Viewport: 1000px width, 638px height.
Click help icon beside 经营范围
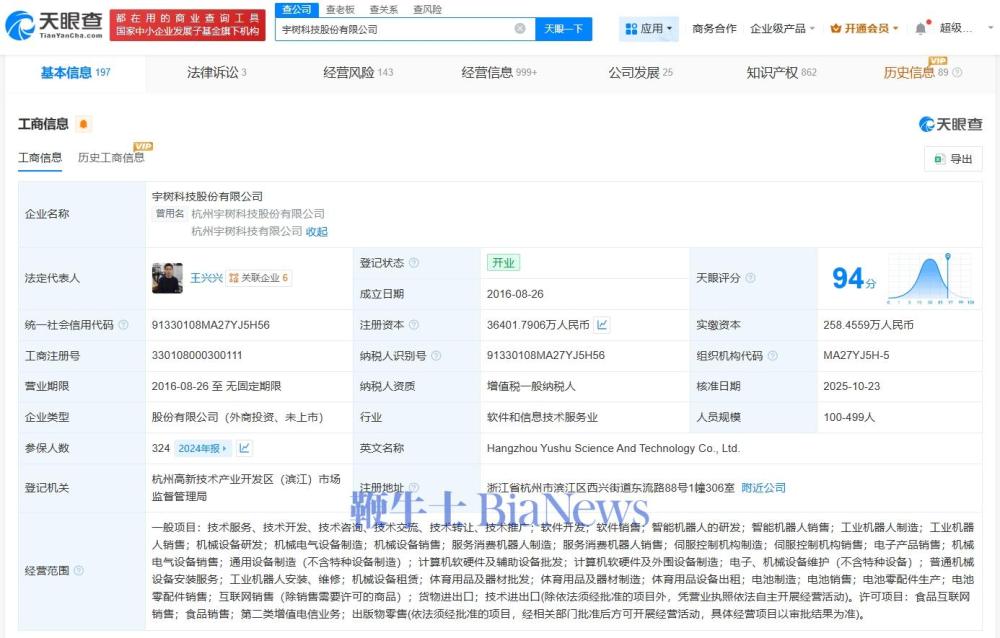tap(79, 571)
